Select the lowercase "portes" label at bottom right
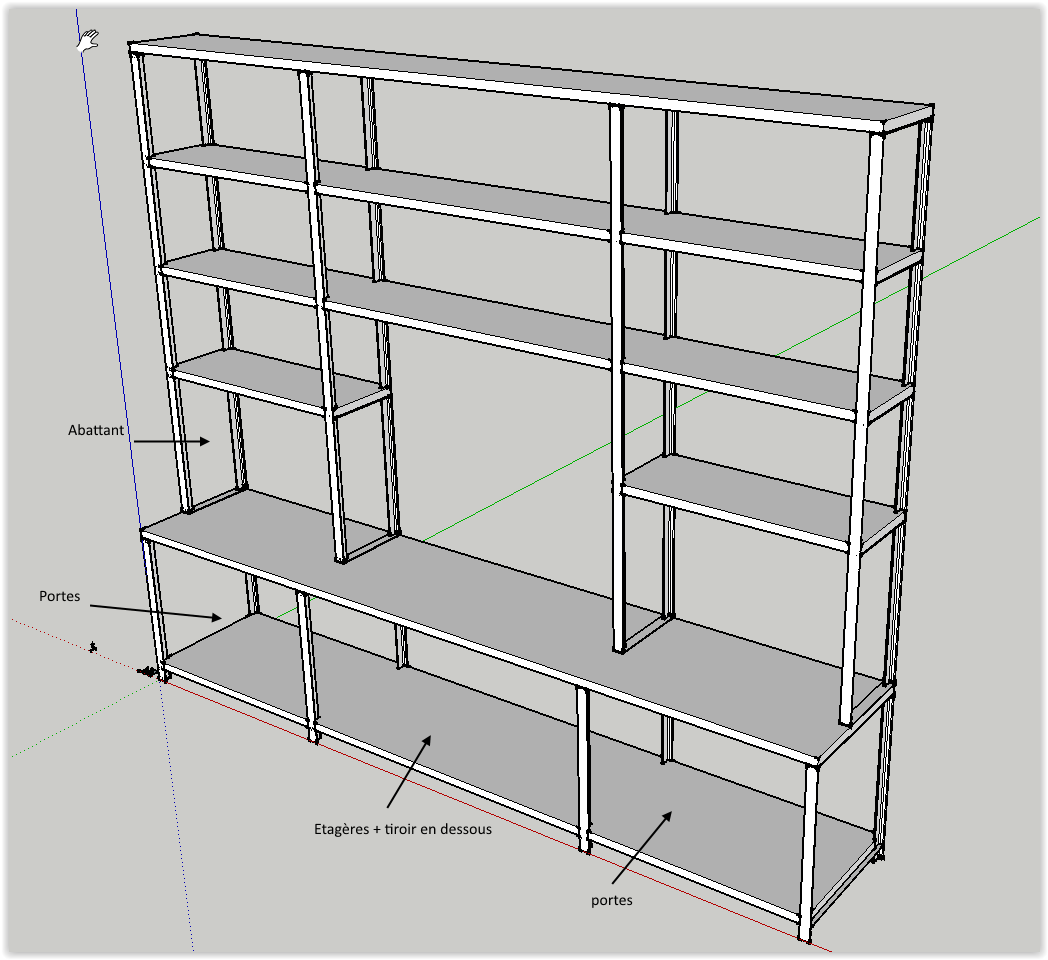The width and height of the screenshot is (1048, 960). (611, 900)
